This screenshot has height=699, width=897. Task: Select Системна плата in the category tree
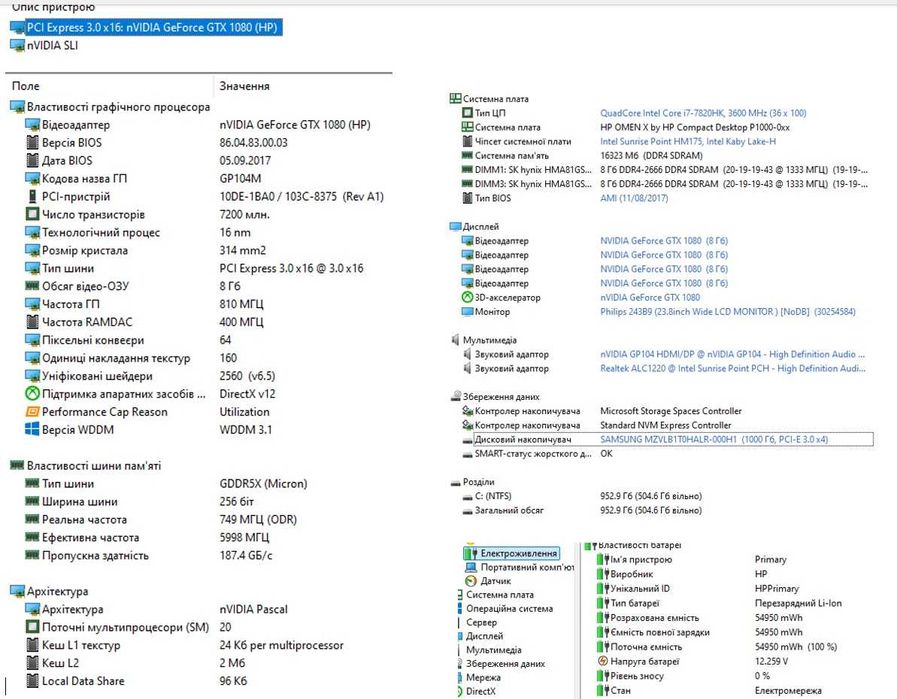[x=500, y=595]
